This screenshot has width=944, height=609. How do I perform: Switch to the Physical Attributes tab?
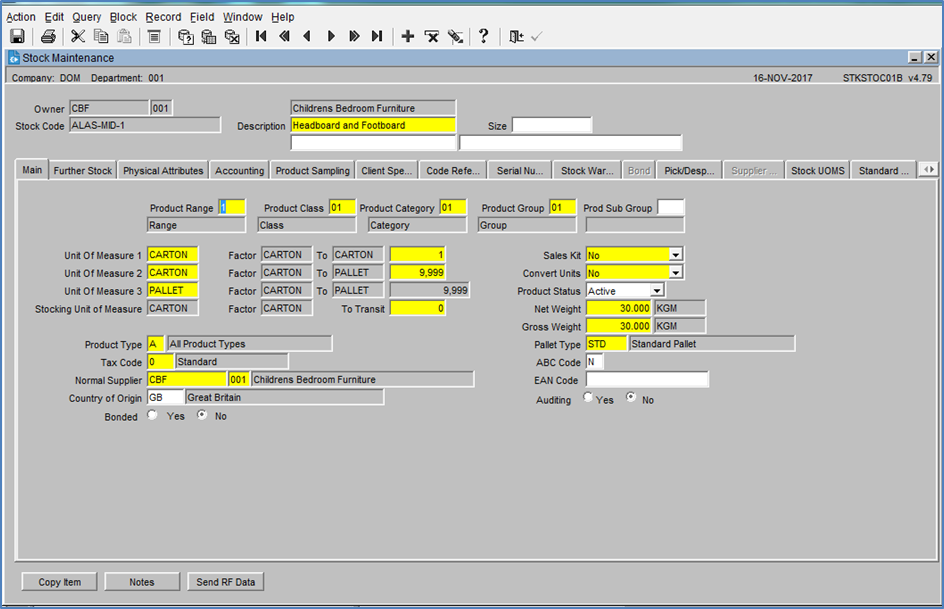coord(163,171)
